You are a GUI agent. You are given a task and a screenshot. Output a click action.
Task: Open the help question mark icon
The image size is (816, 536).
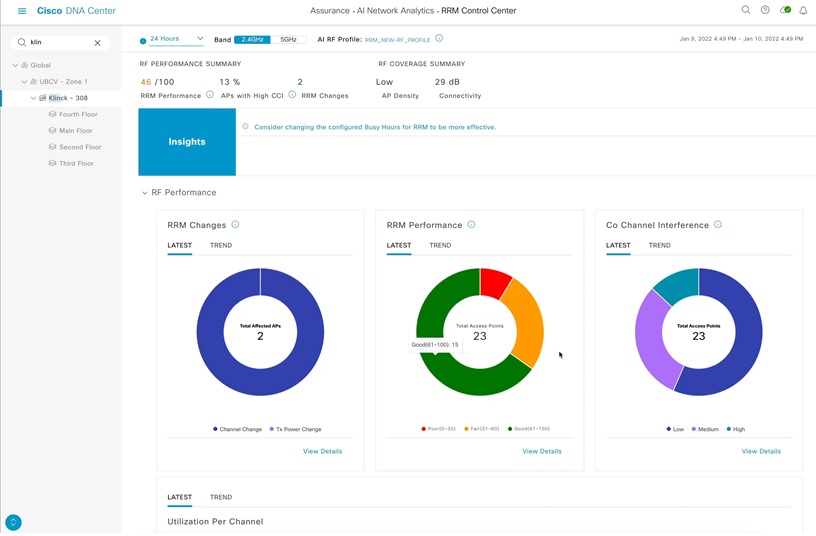point(765,10)
